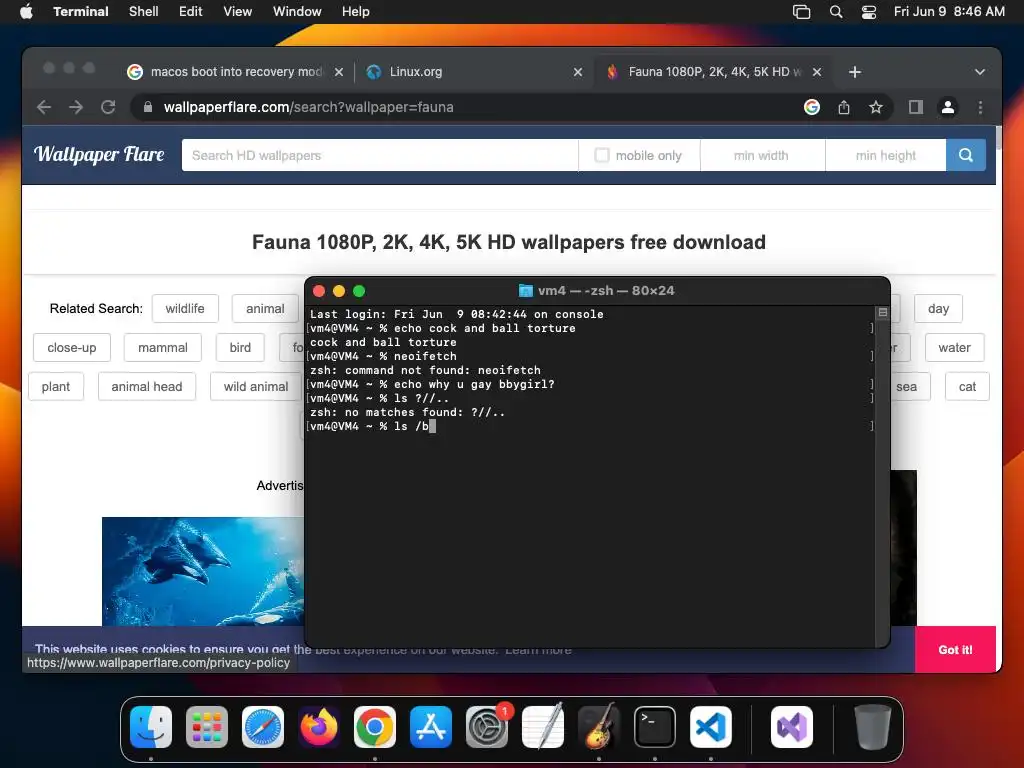The image size is (1024, 768).
Task: Click the Stage Manager windows icon
Action: pyautogui.click(x=801, y=11)
